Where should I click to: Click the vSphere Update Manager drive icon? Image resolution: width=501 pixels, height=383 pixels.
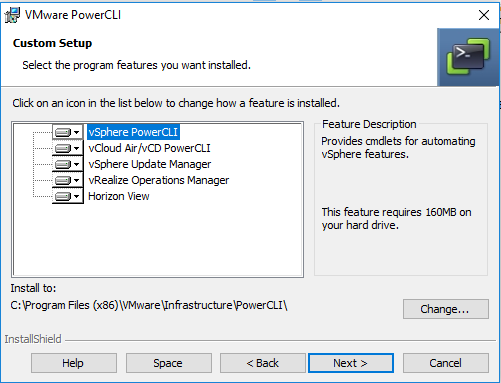(x=63, y=164)
